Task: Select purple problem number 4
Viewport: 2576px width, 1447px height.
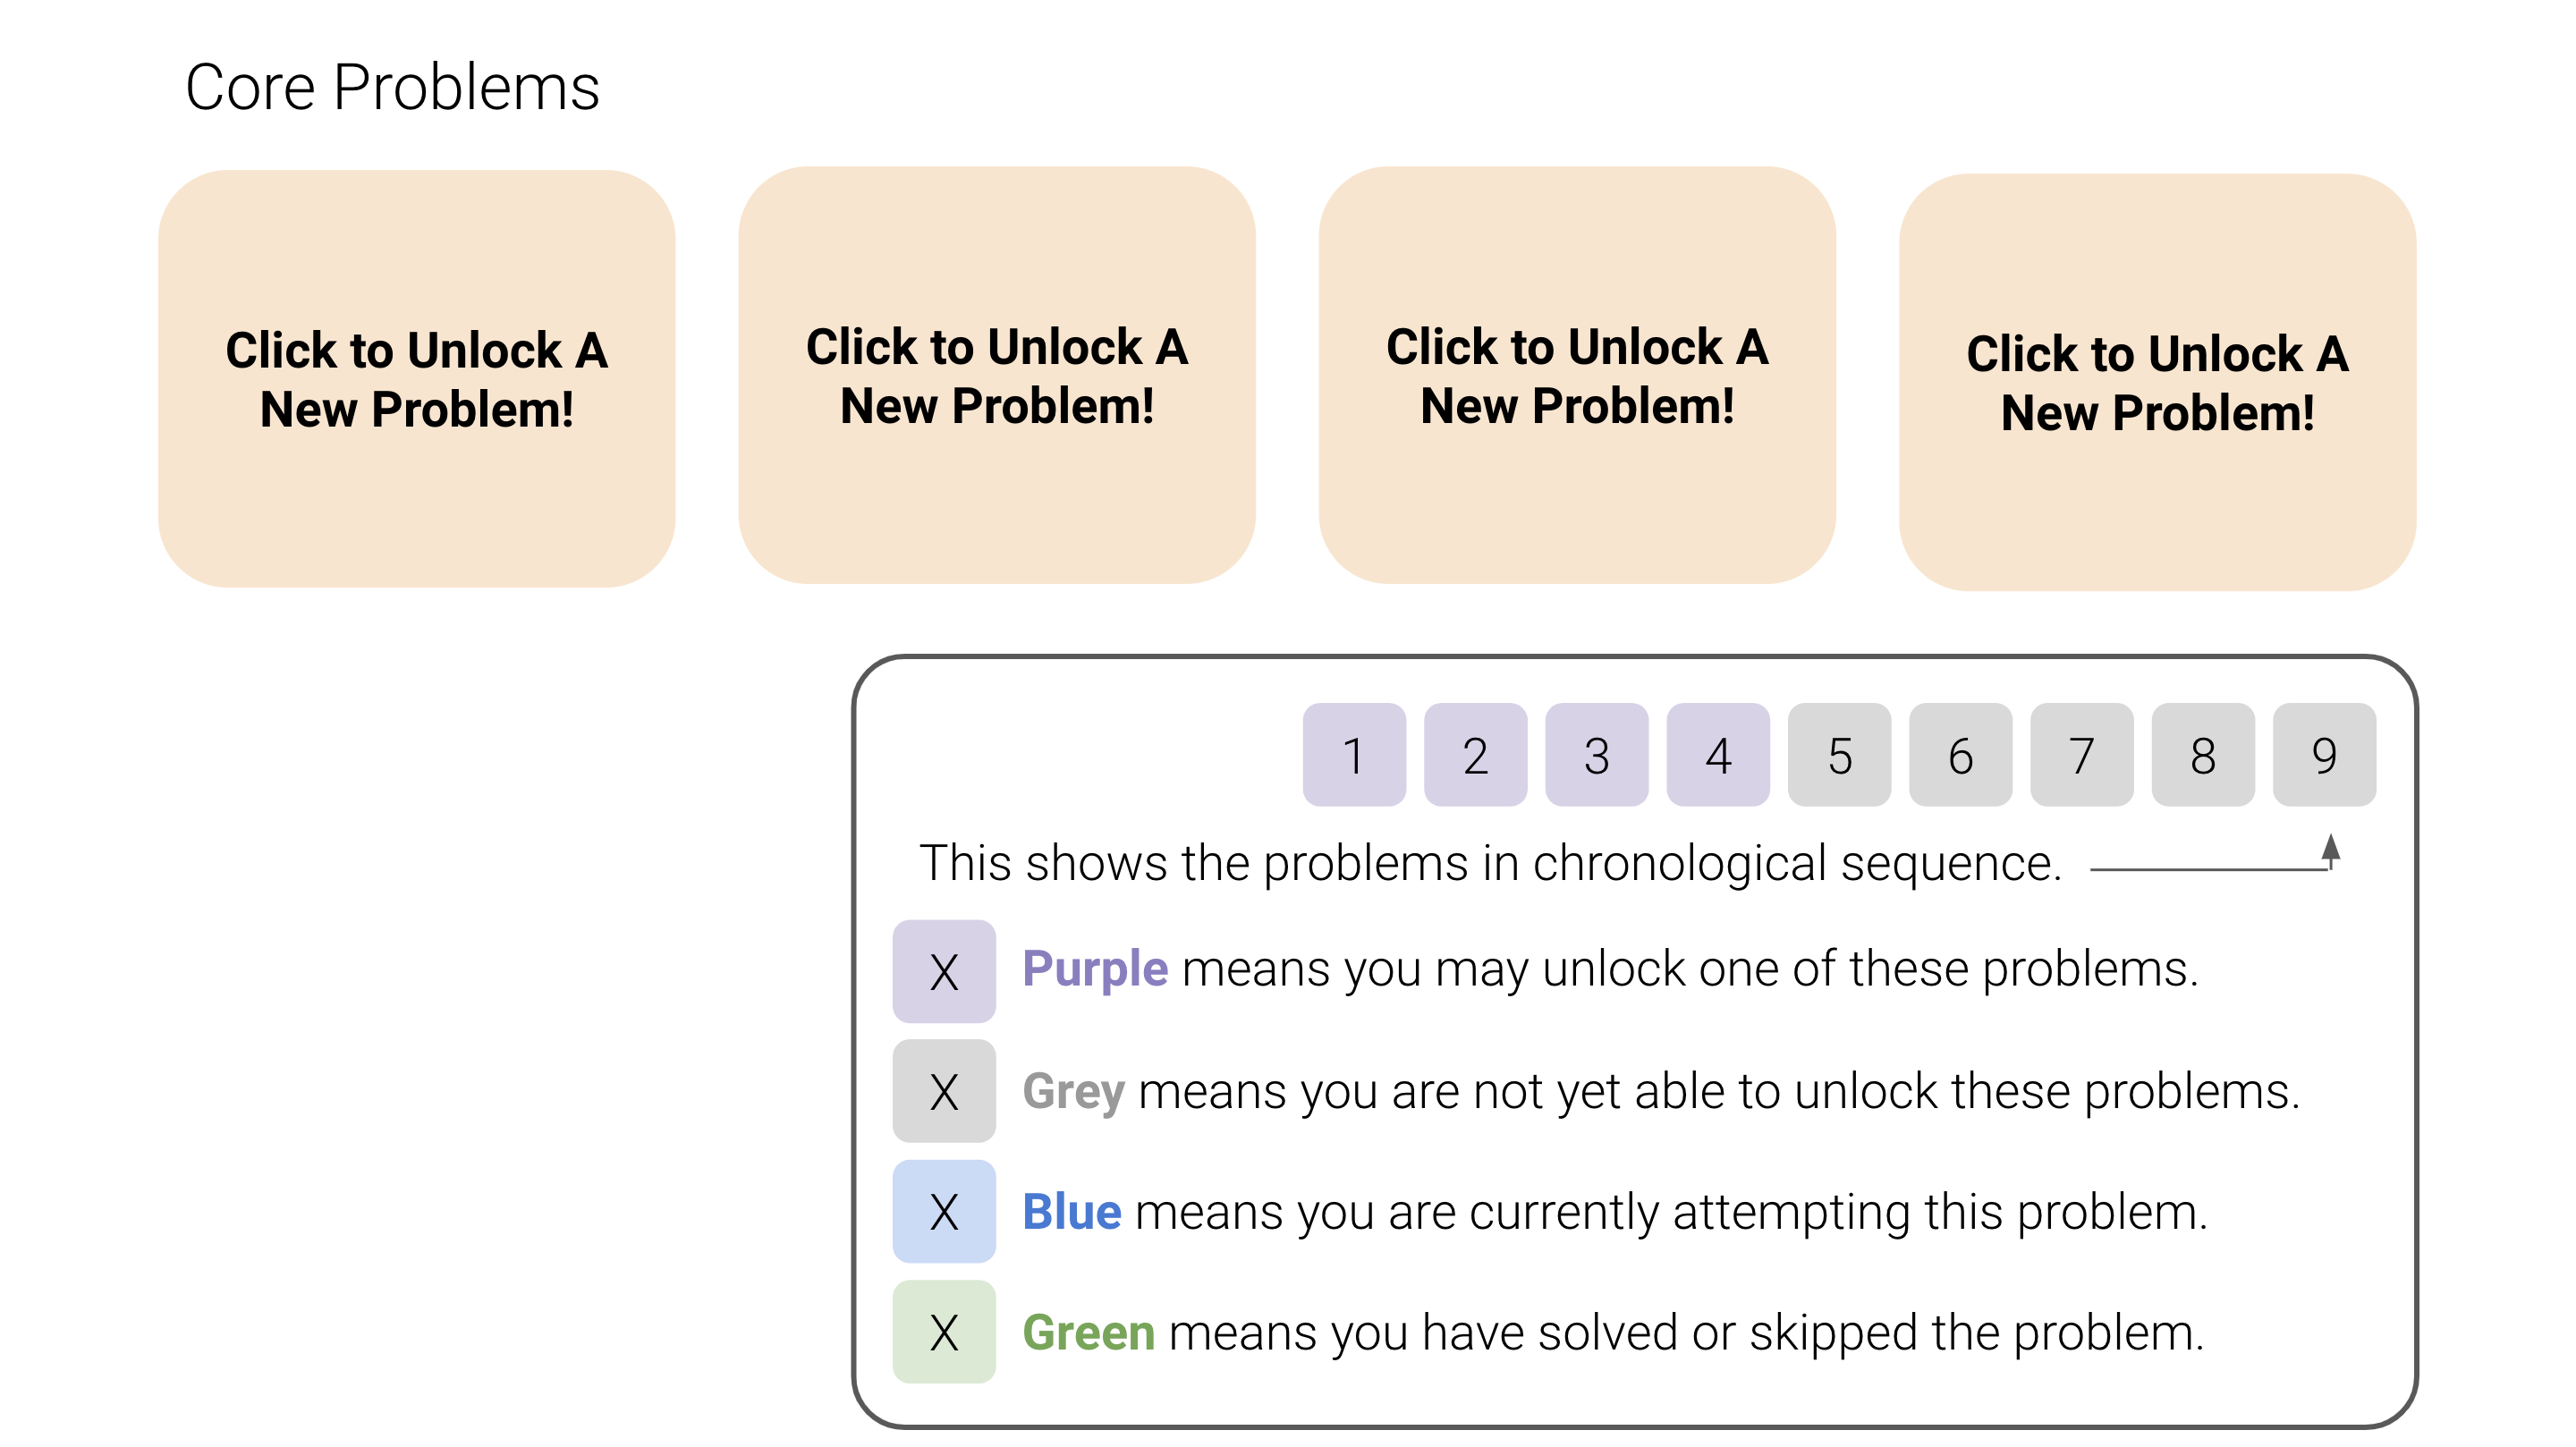Action: pos(1718,755)
